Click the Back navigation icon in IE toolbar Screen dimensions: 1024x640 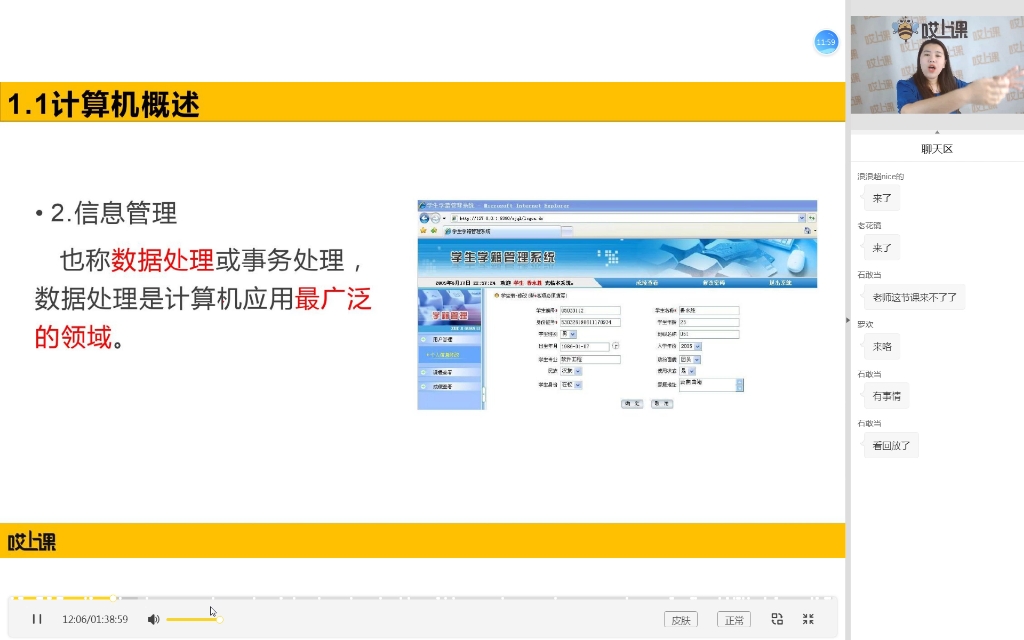(425, 217)
